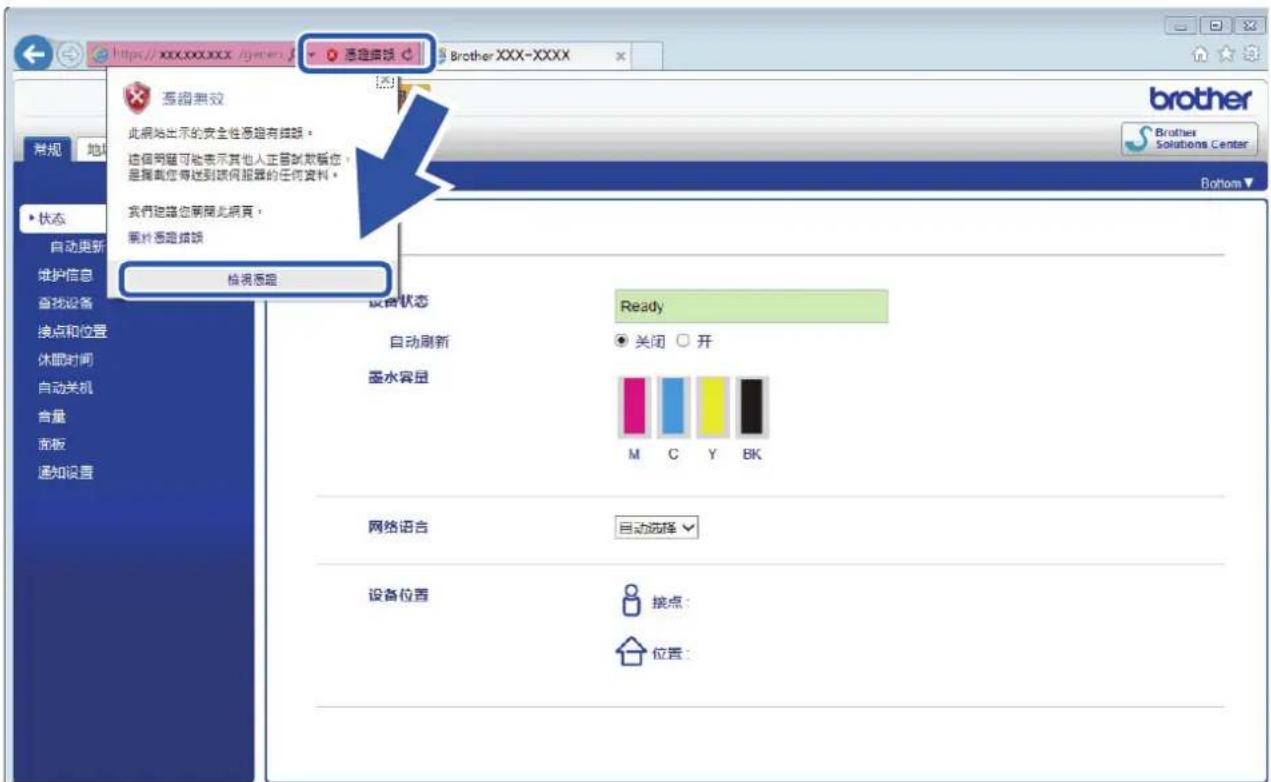1271x782 pixels.
Task: Click the house location icon beside 位置
Action: [633, 651]
